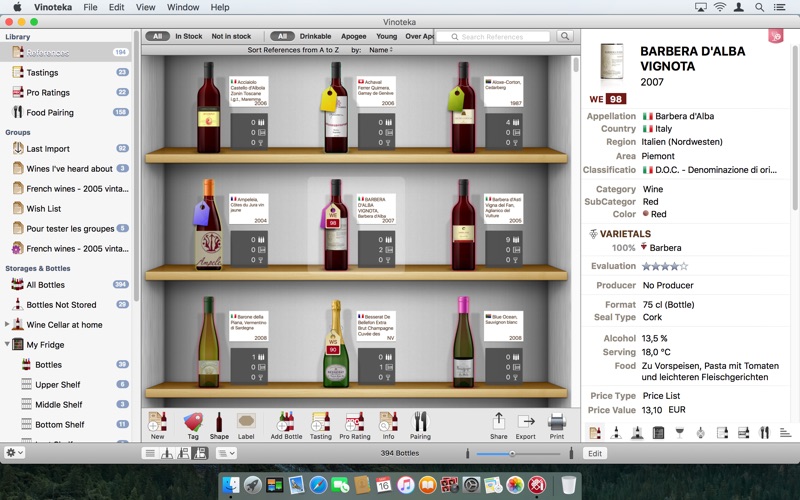Toggle the 'Drinkable' filter

(x=315, y=36)
